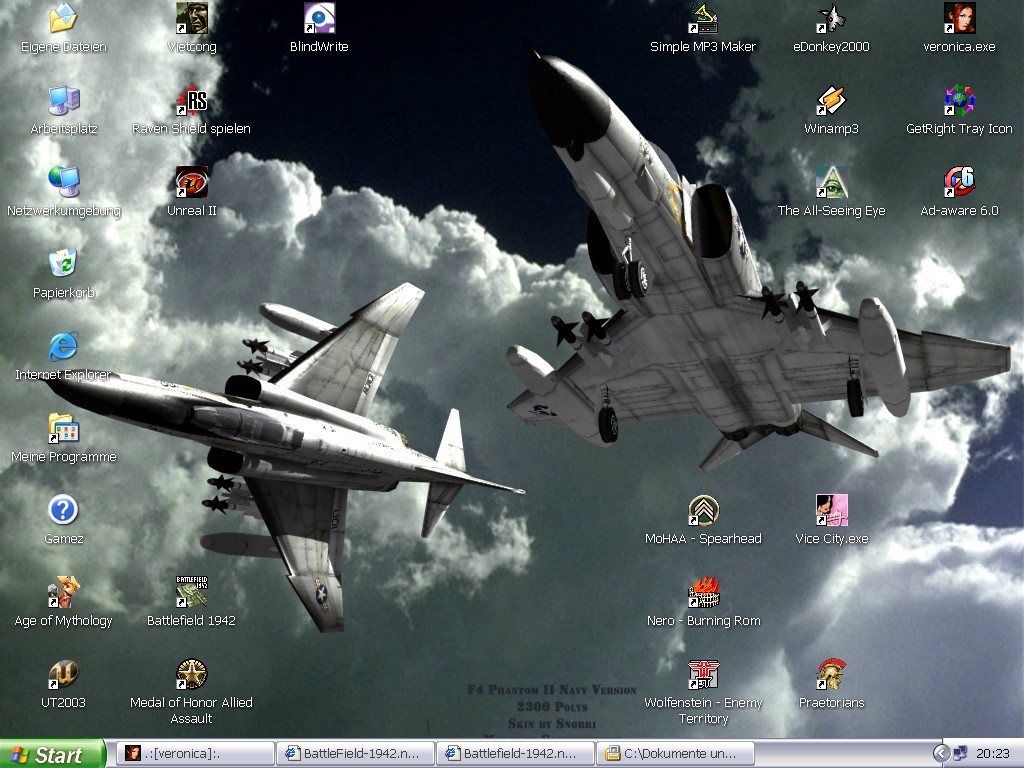The width and height of the screenshot is (1024, 768).
Task: Switch to BattleField-1942 taskbar button beside veronica
Action: [355, 754]
